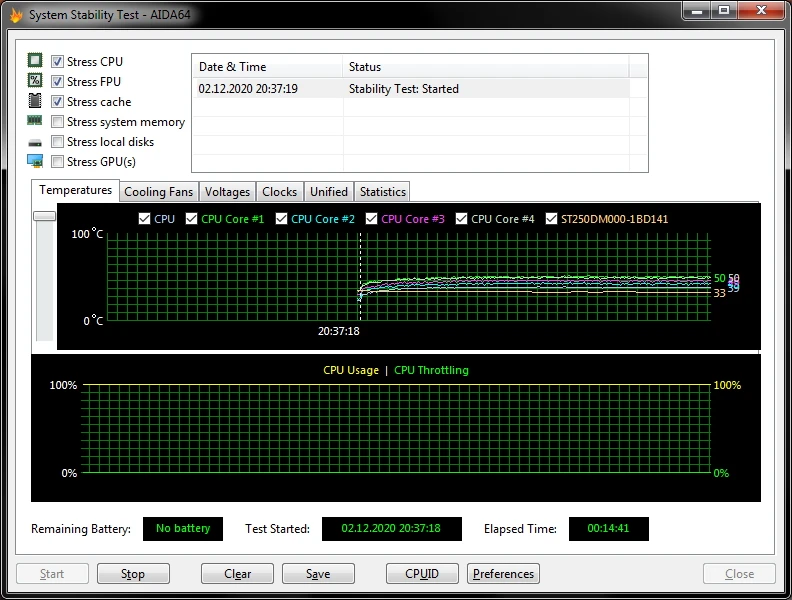The height and width of the screenshot is (600, 792).
Task: Close the System Stability Test window
Action: point(762,11)
